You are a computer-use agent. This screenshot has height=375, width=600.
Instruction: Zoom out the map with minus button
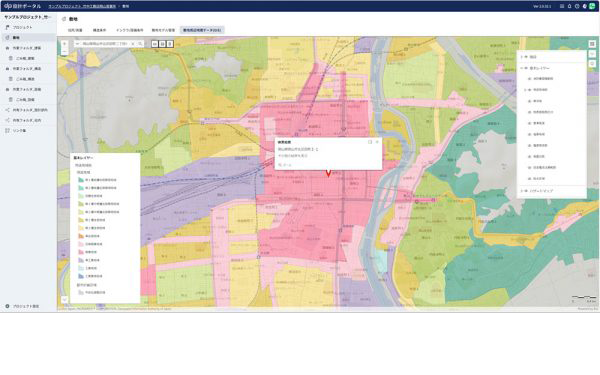[x=64, y=52]
